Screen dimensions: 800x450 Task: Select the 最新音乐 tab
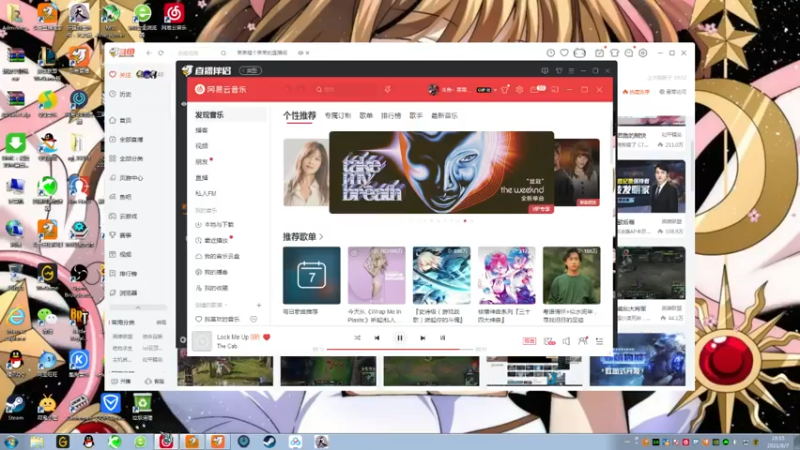444,116
